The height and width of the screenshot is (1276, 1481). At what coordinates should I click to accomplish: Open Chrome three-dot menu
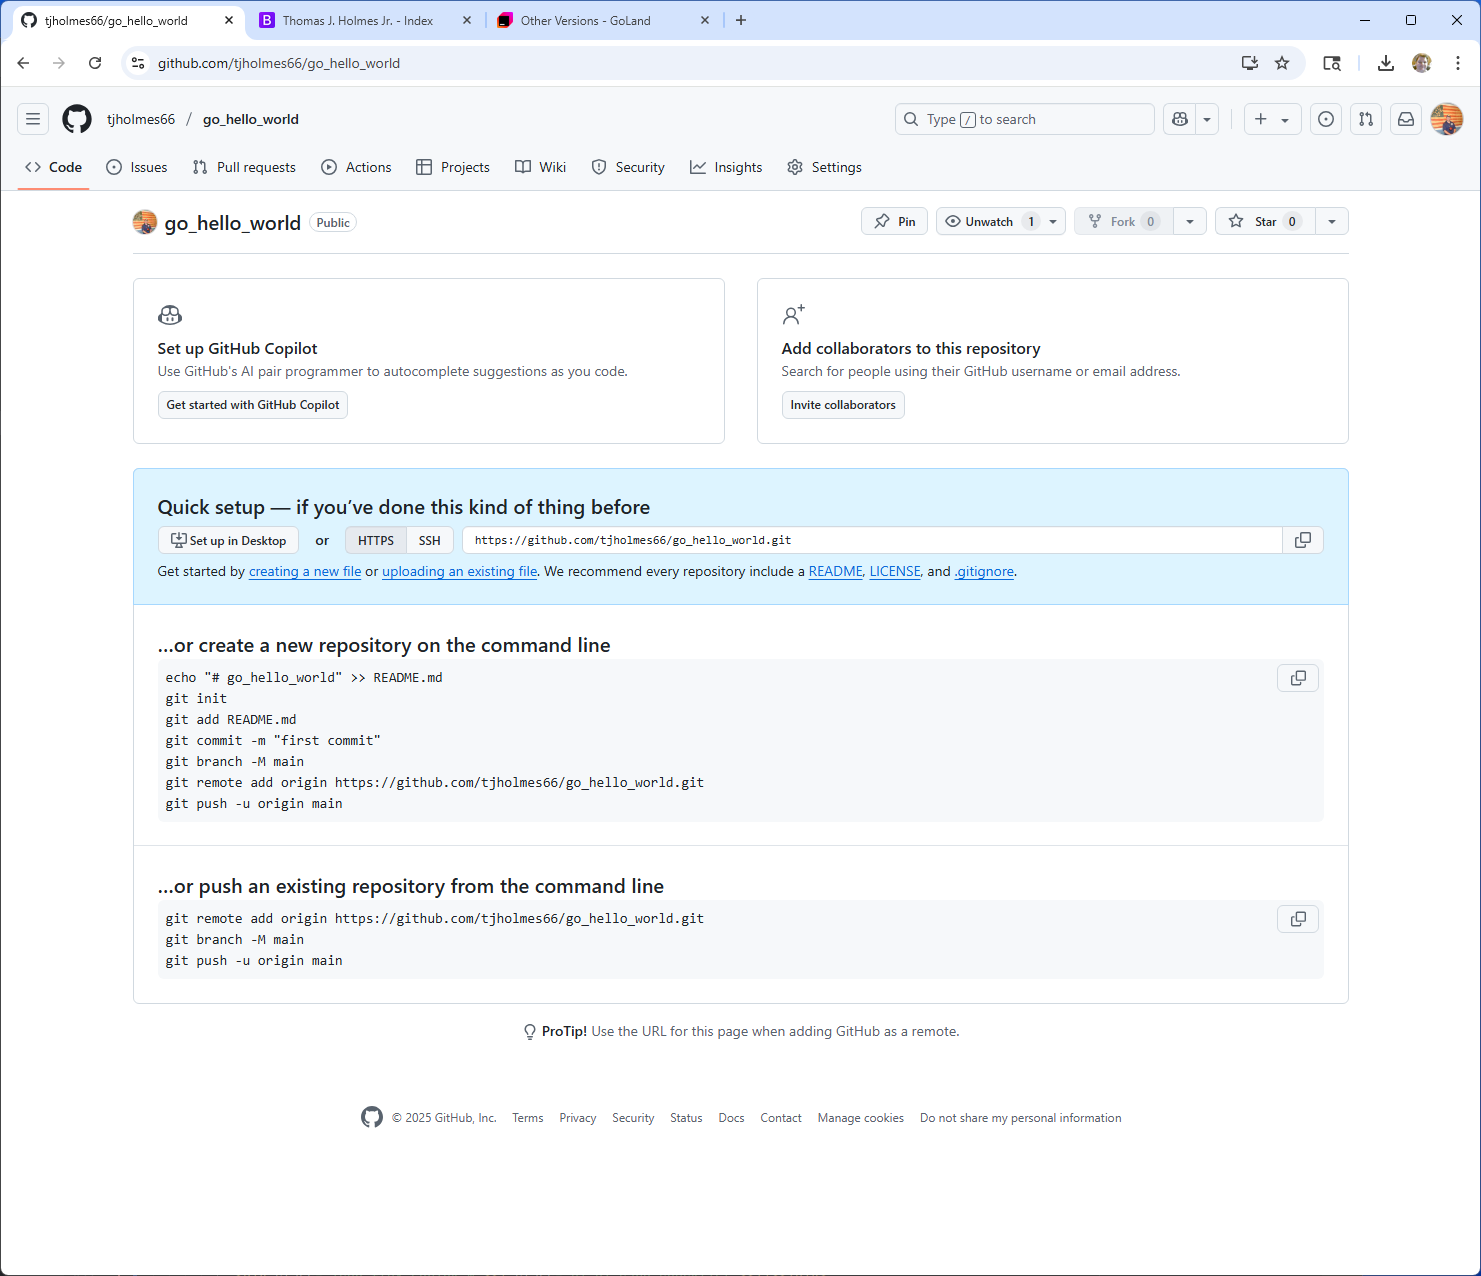[1458, 63]
